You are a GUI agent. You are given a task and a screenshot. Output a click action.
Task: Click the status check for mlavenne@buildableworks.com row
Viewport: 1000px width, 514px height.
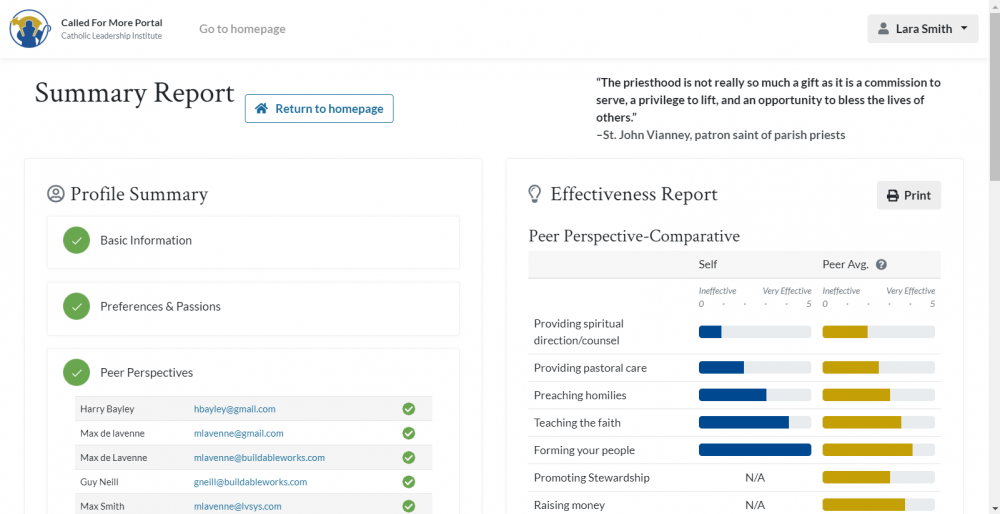(409, 457)
